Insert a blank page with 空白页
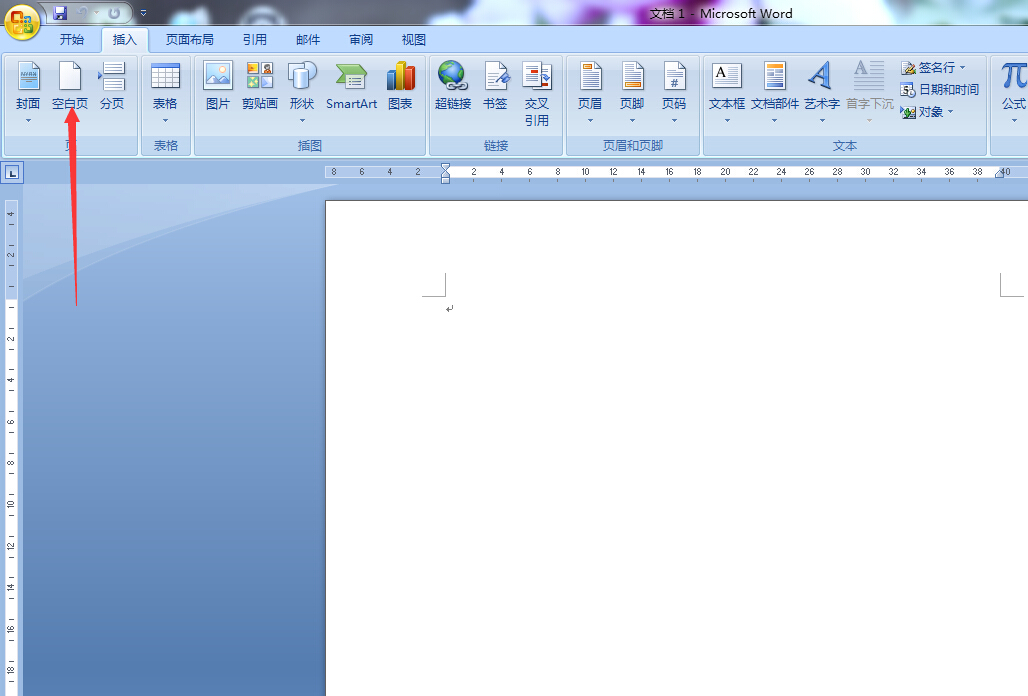The height and width of the screenshot is (696, 1028). coord(69,85)
